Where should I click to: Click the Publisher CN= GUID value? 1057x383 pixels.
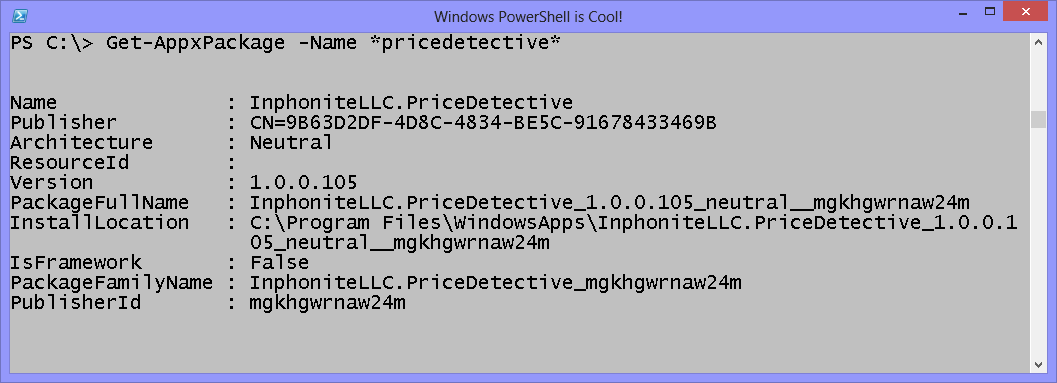click(483, 123)
